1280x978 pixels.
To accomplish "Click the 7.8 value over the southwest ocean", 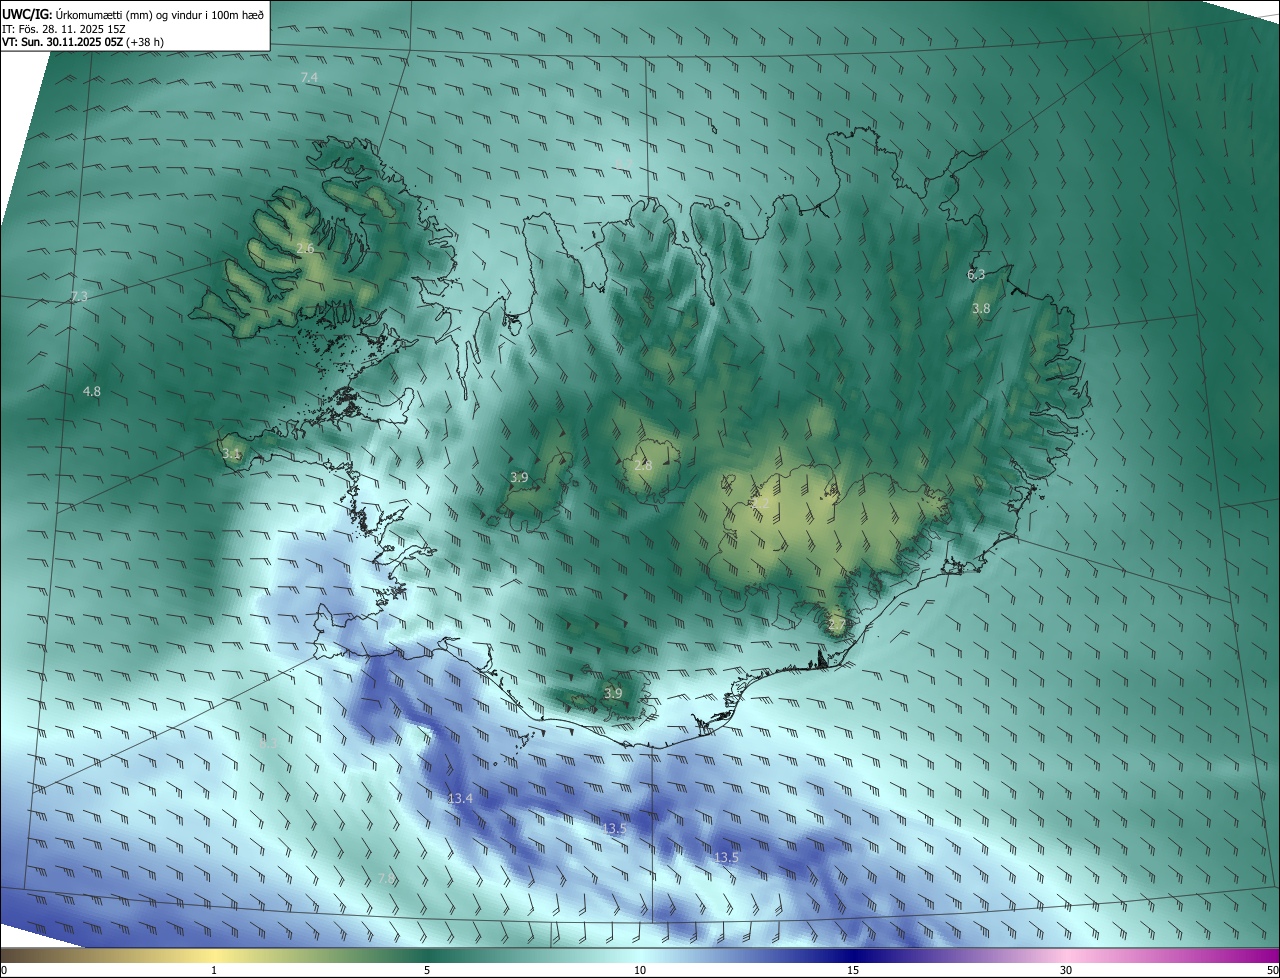I will tap(386, 878).
